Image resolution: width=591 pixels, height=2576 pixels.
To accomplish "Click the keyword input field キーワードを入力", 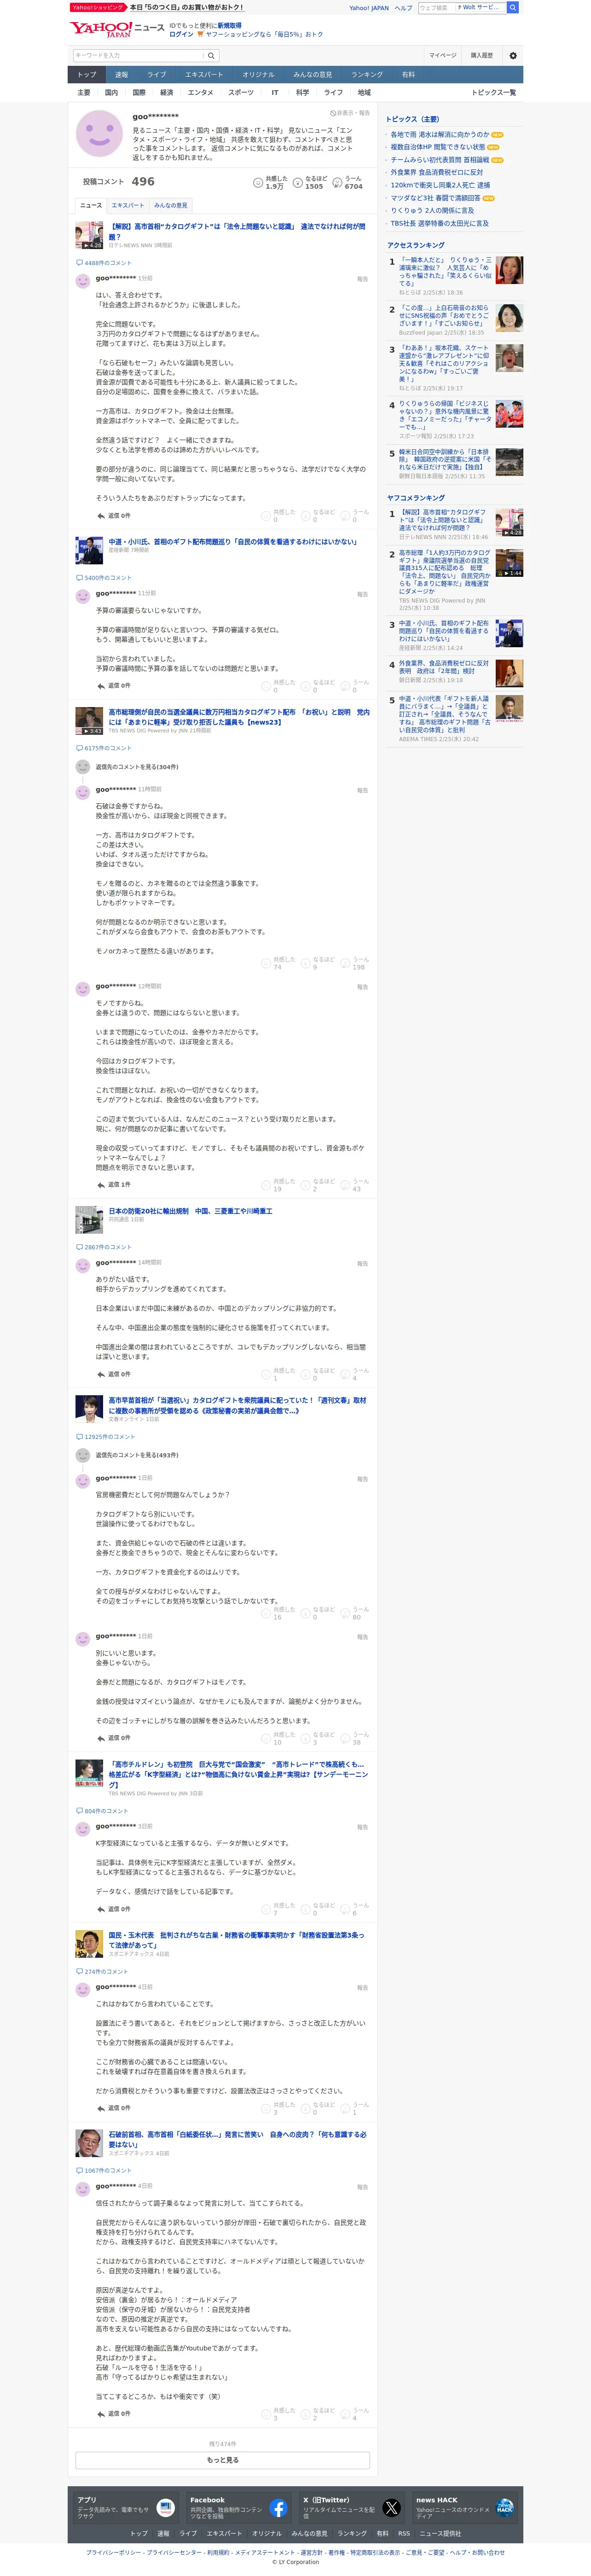I will click(138, 56).
